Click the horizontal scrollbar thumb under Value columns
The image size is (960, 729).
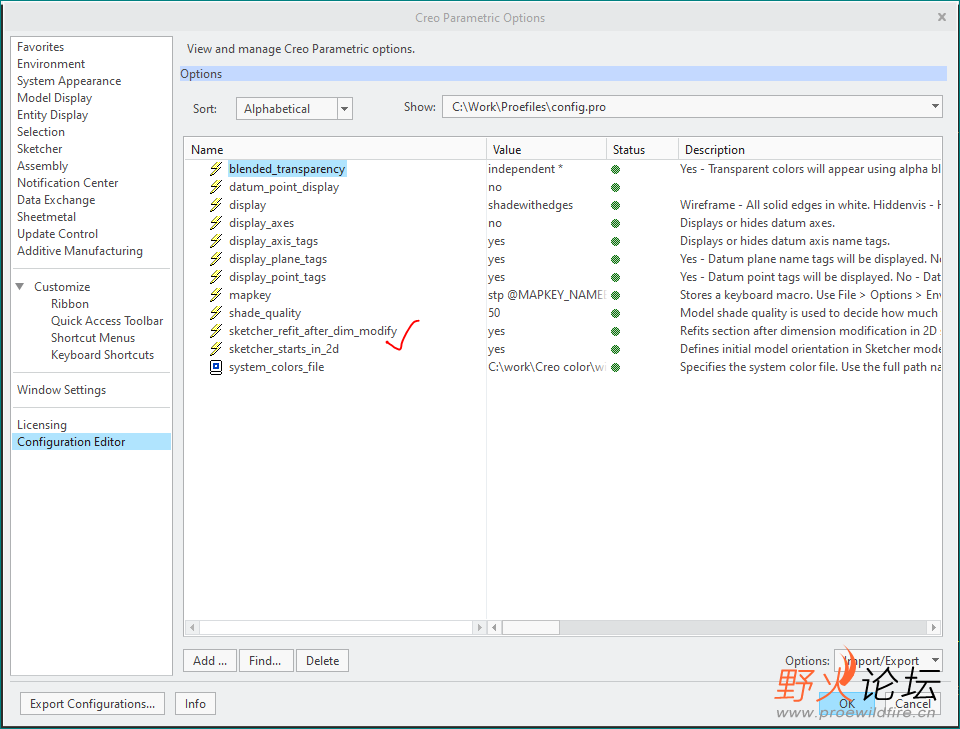pyautogui.click(x=531, y=627)
